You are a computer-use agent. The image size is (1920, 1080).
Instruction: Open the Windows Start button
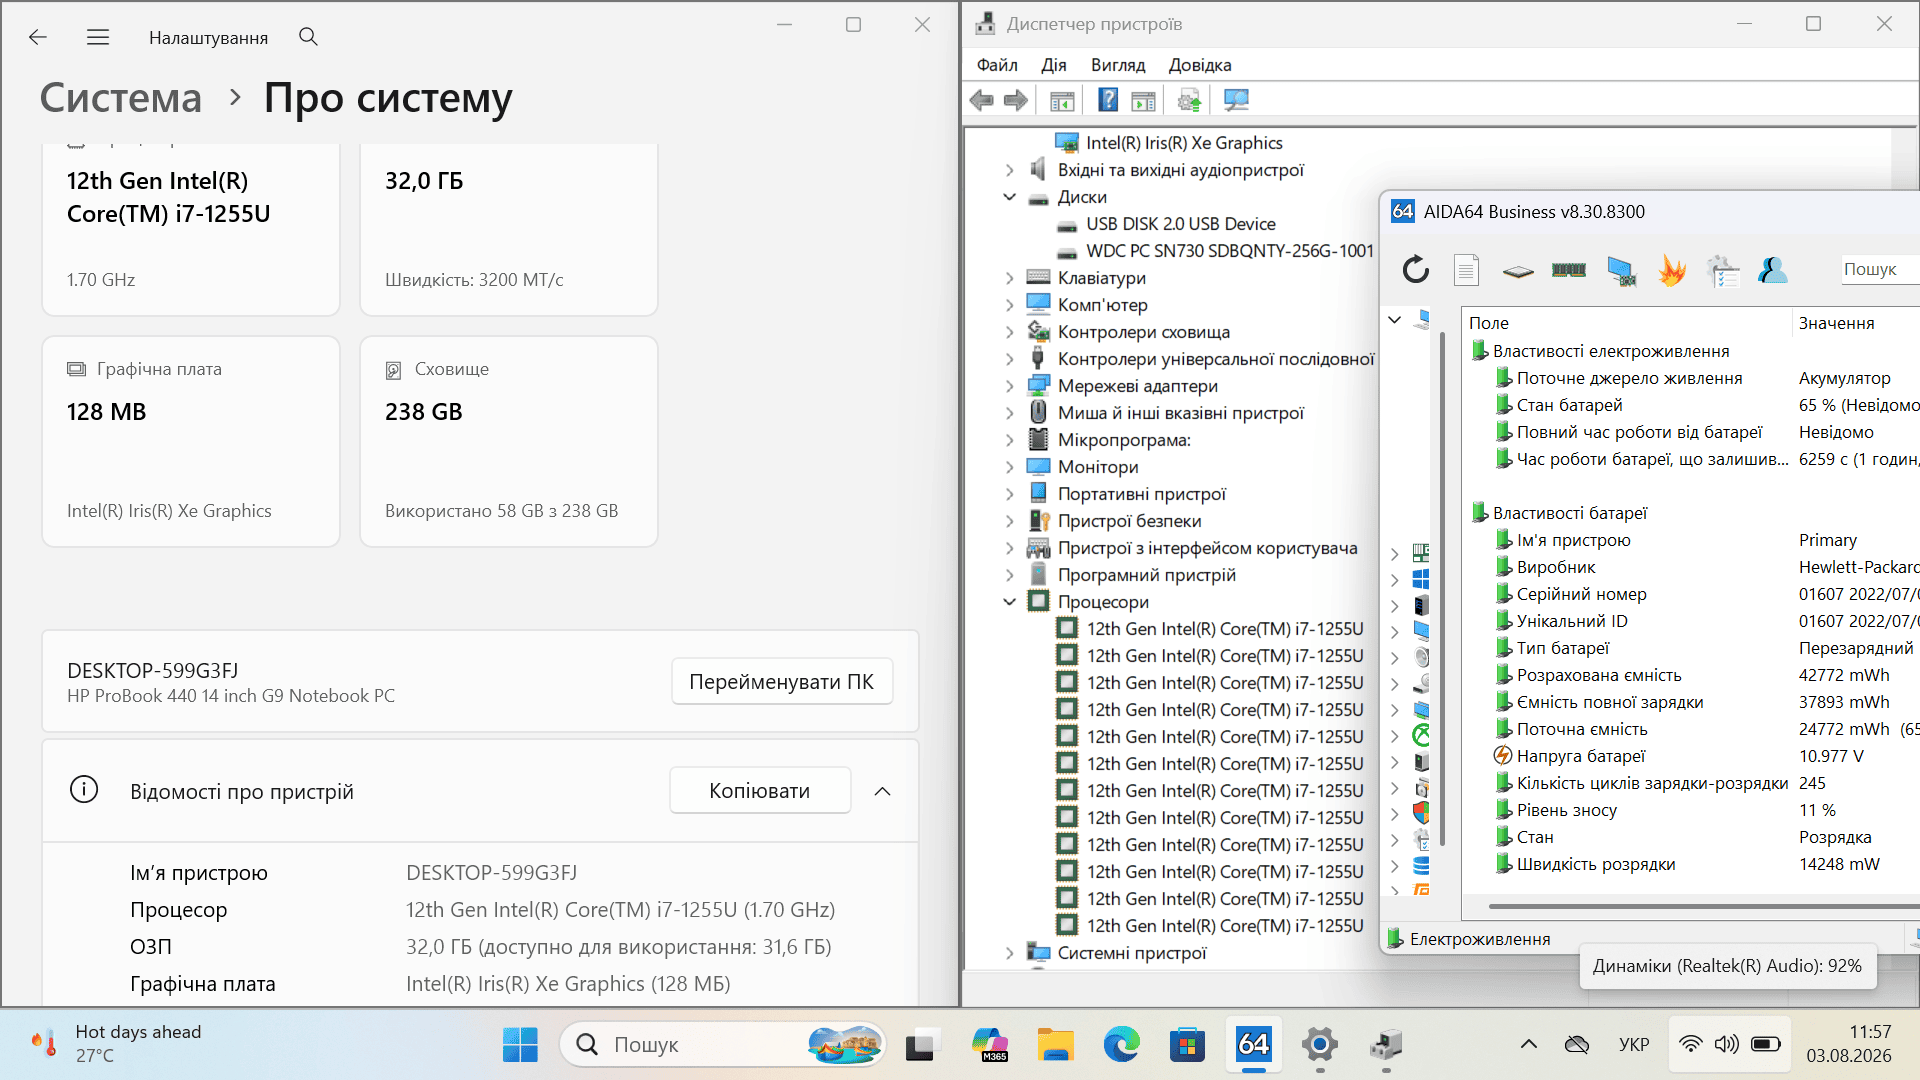(520, 1044)
